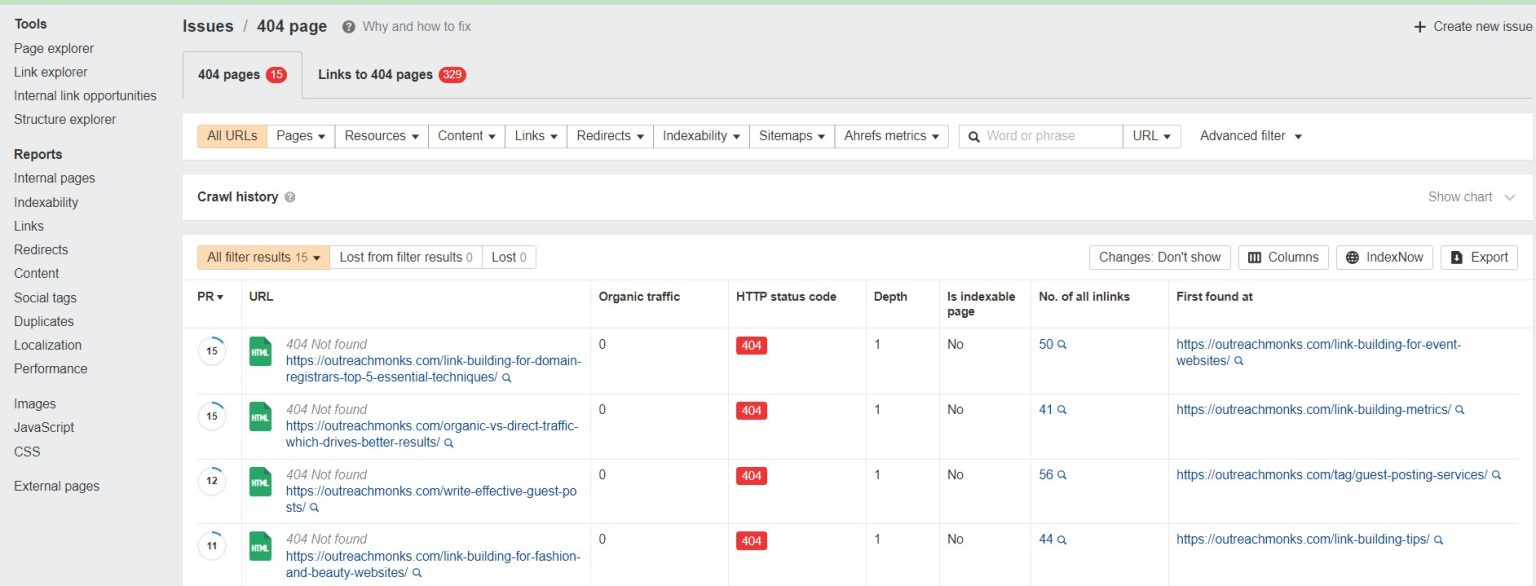Toggle the 'Changes: Don't show' setting
The height and width of the screenshot is (586, 1536).
click(1159, 257)
